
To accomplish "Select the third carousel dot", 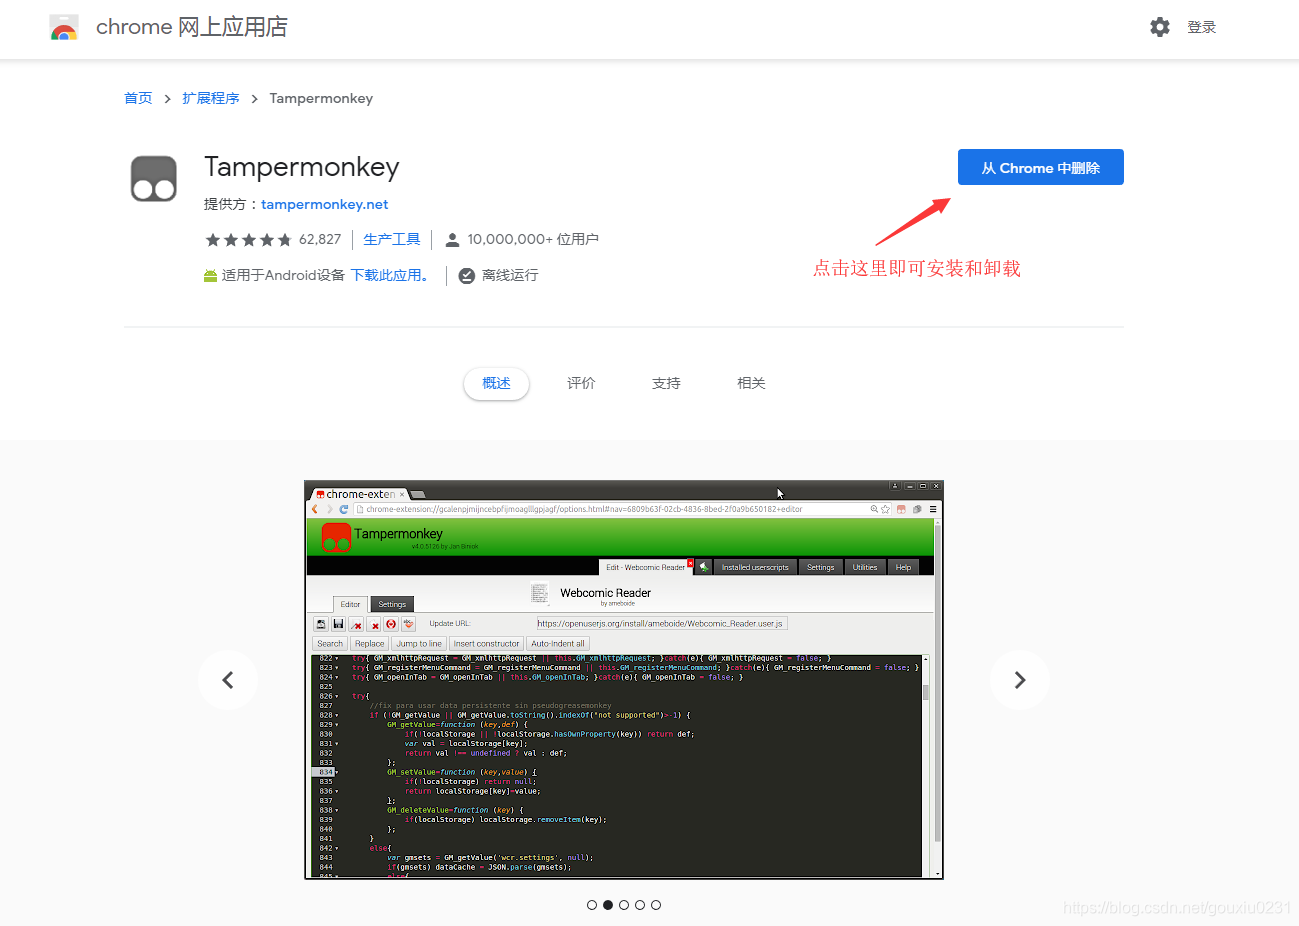I will point(624,905).
